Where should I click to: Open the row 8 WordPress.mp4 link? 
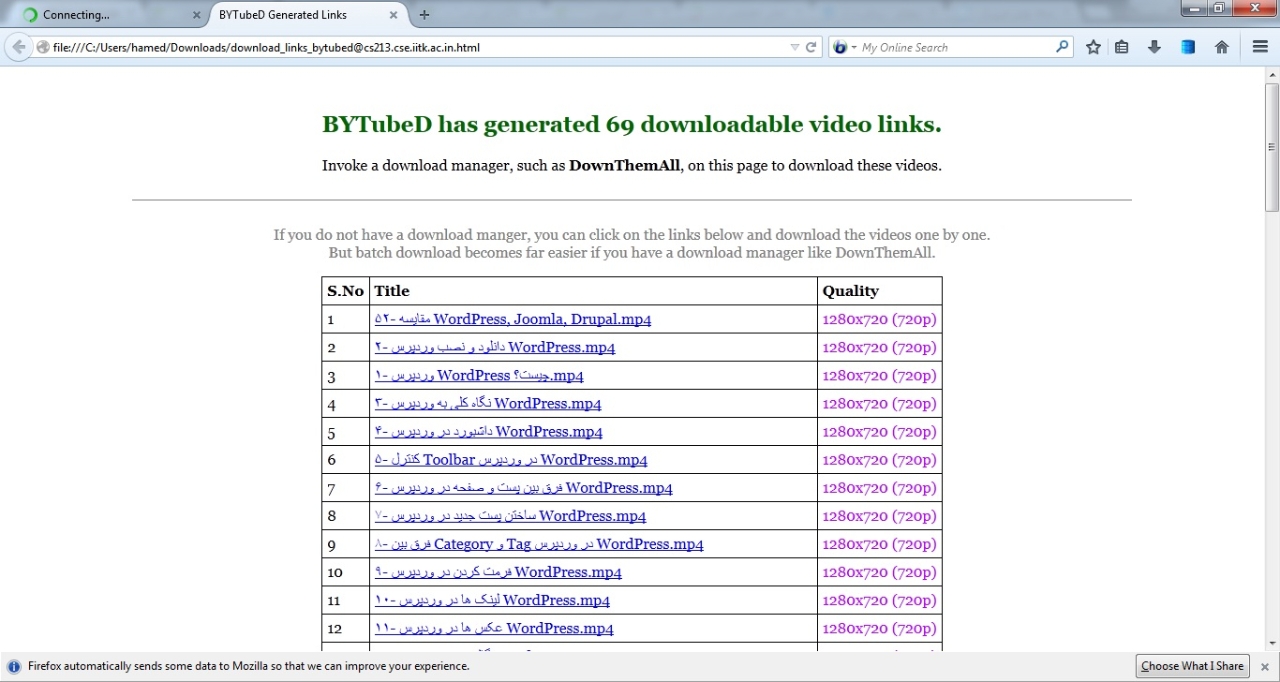[x=510, y=516]
